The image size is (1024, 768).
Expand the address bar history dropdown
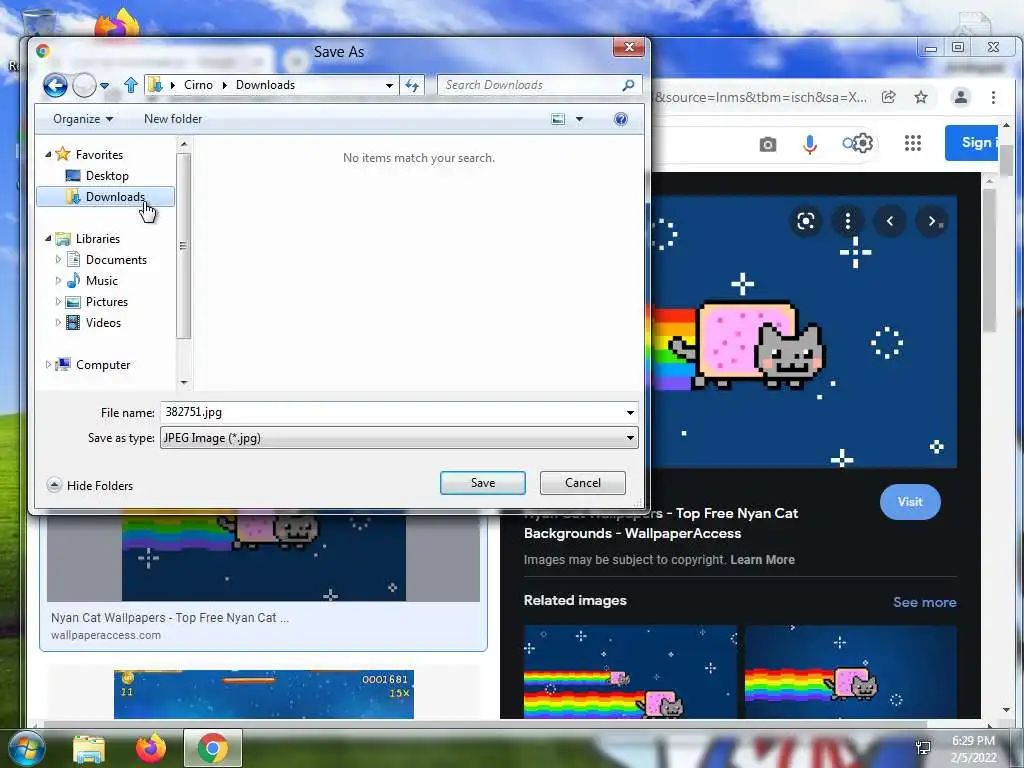[x=389, y=86]
